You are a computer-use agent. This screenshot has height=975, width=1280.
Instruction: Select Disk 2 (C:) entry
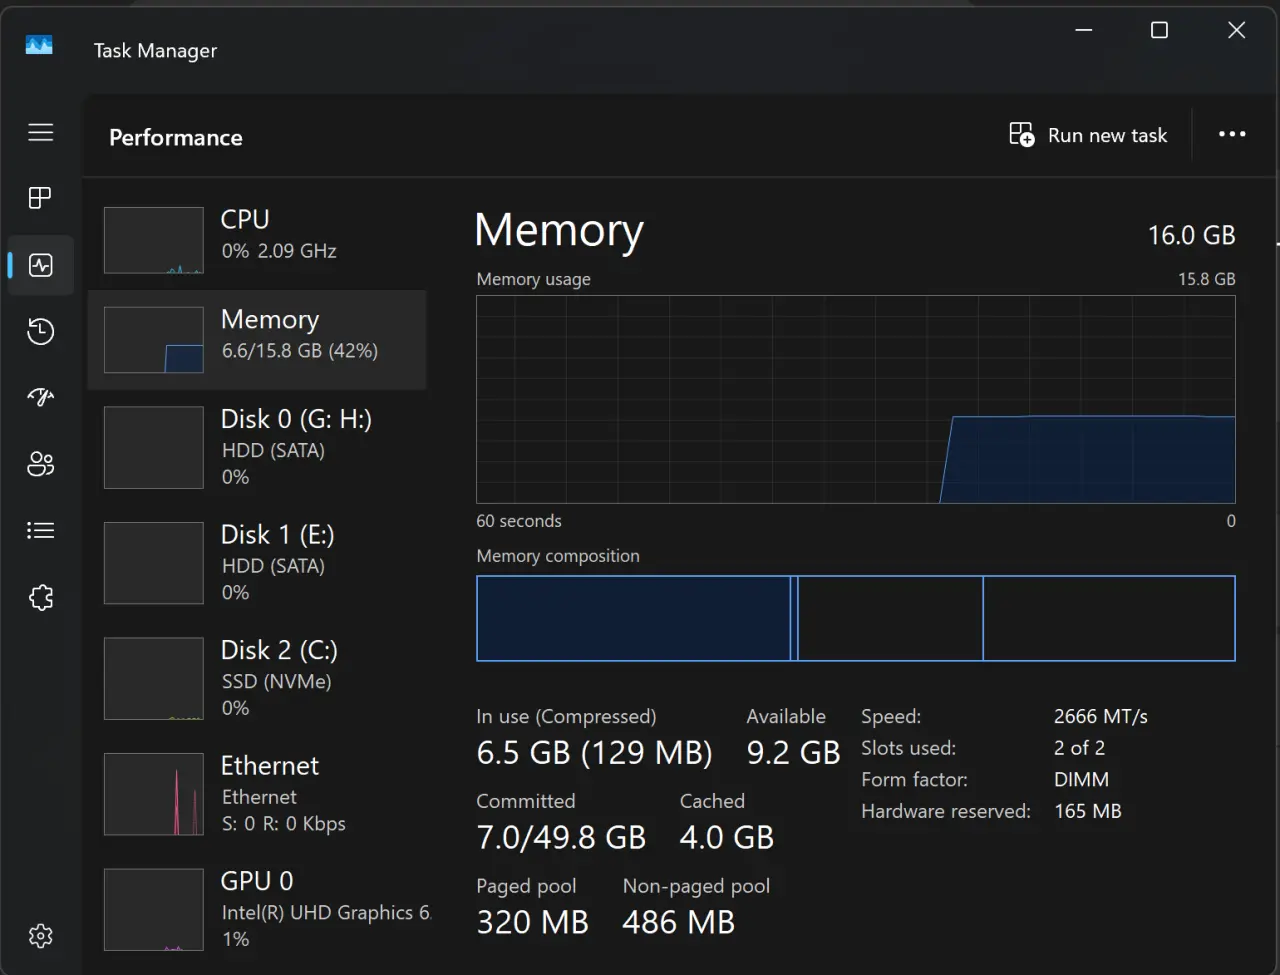tap(257, 678)
